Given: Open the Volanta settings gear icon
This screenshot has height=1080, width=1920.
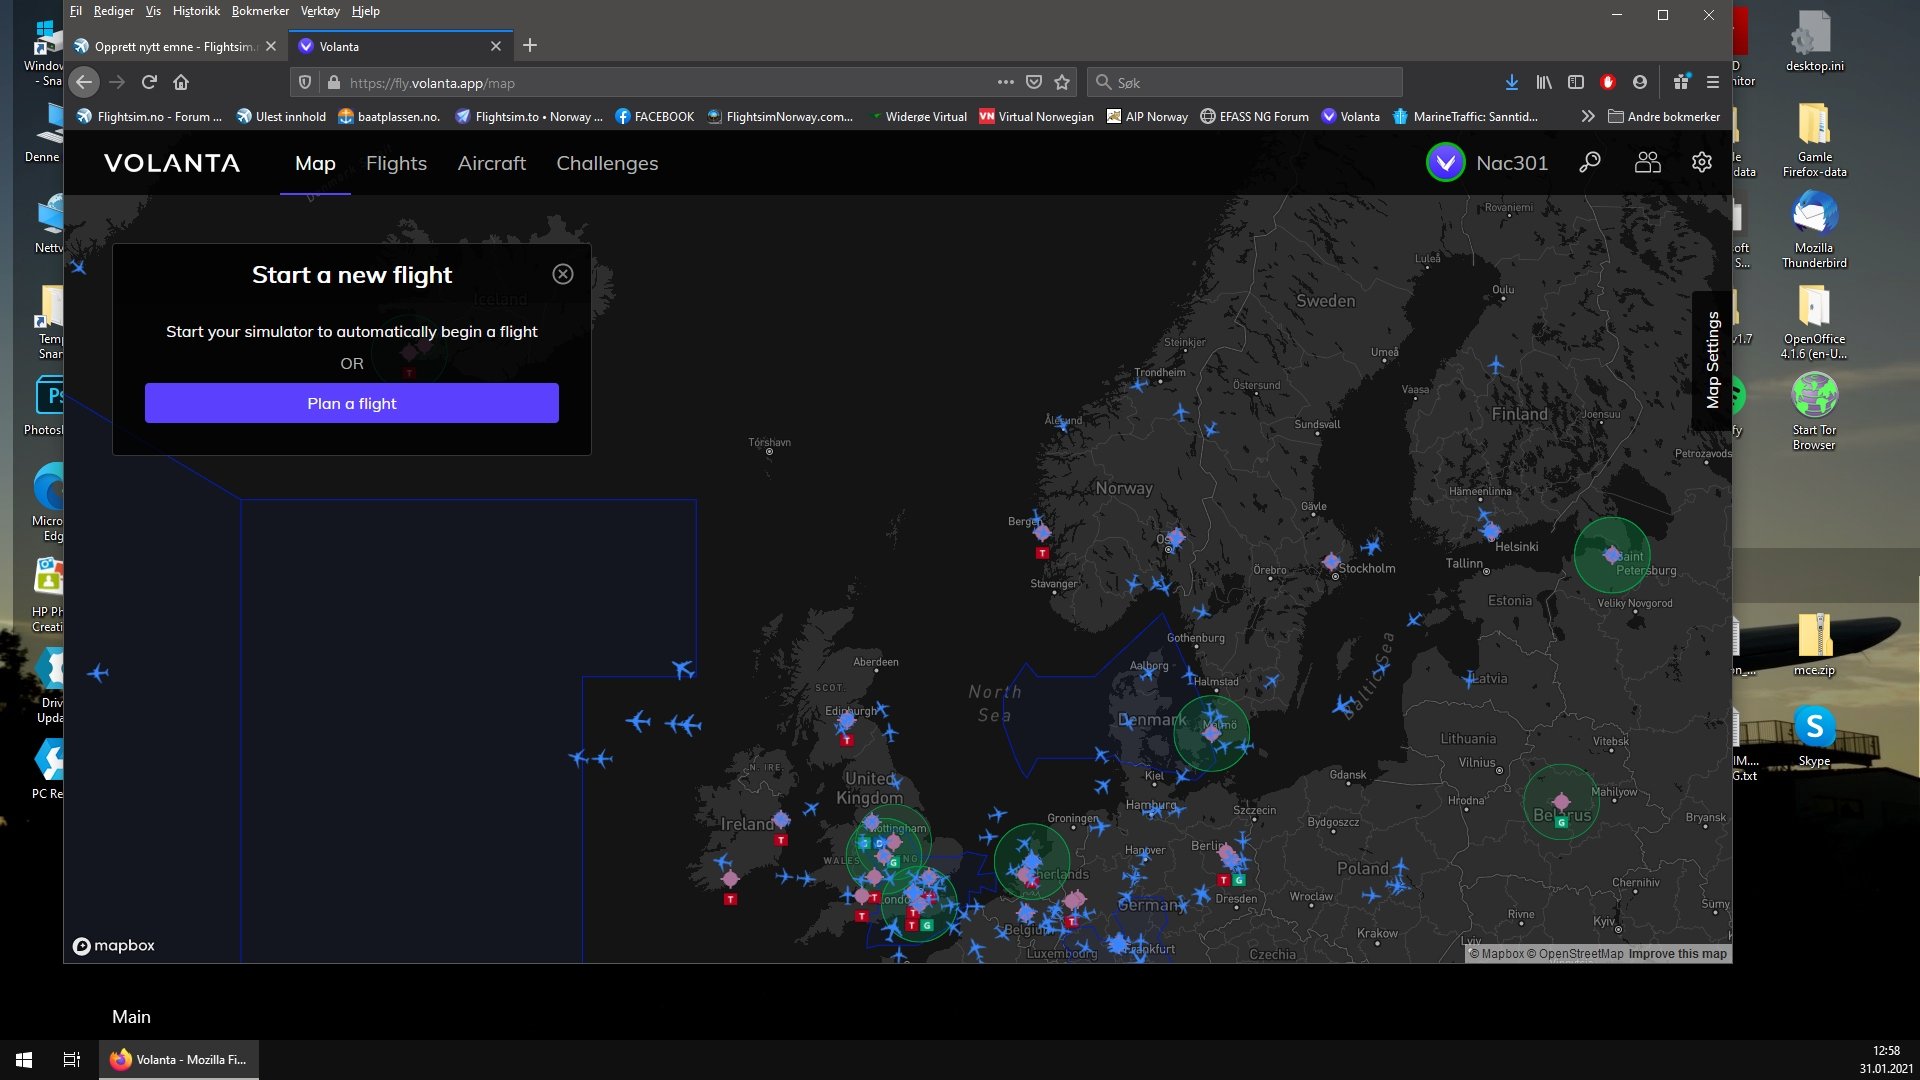Looking at the screenshot, I should pyautogui.click(x=1702, y=162).
